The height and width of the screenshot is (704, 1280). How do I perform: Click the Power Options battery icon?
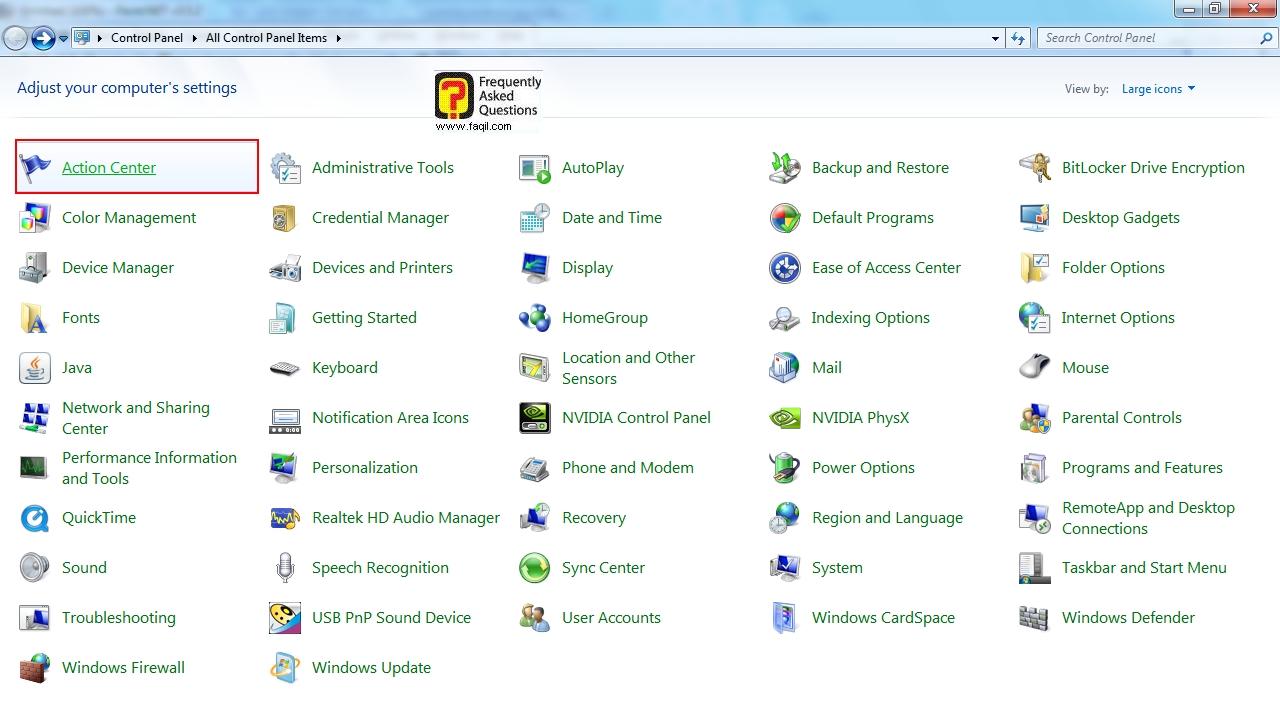tap(785, 468)
